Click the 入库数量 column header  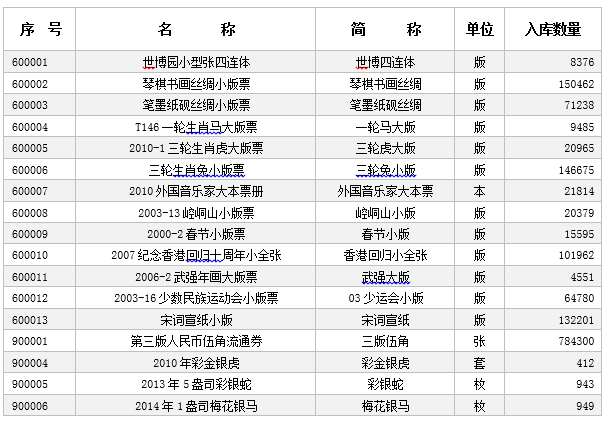click(x=553, y=29)
